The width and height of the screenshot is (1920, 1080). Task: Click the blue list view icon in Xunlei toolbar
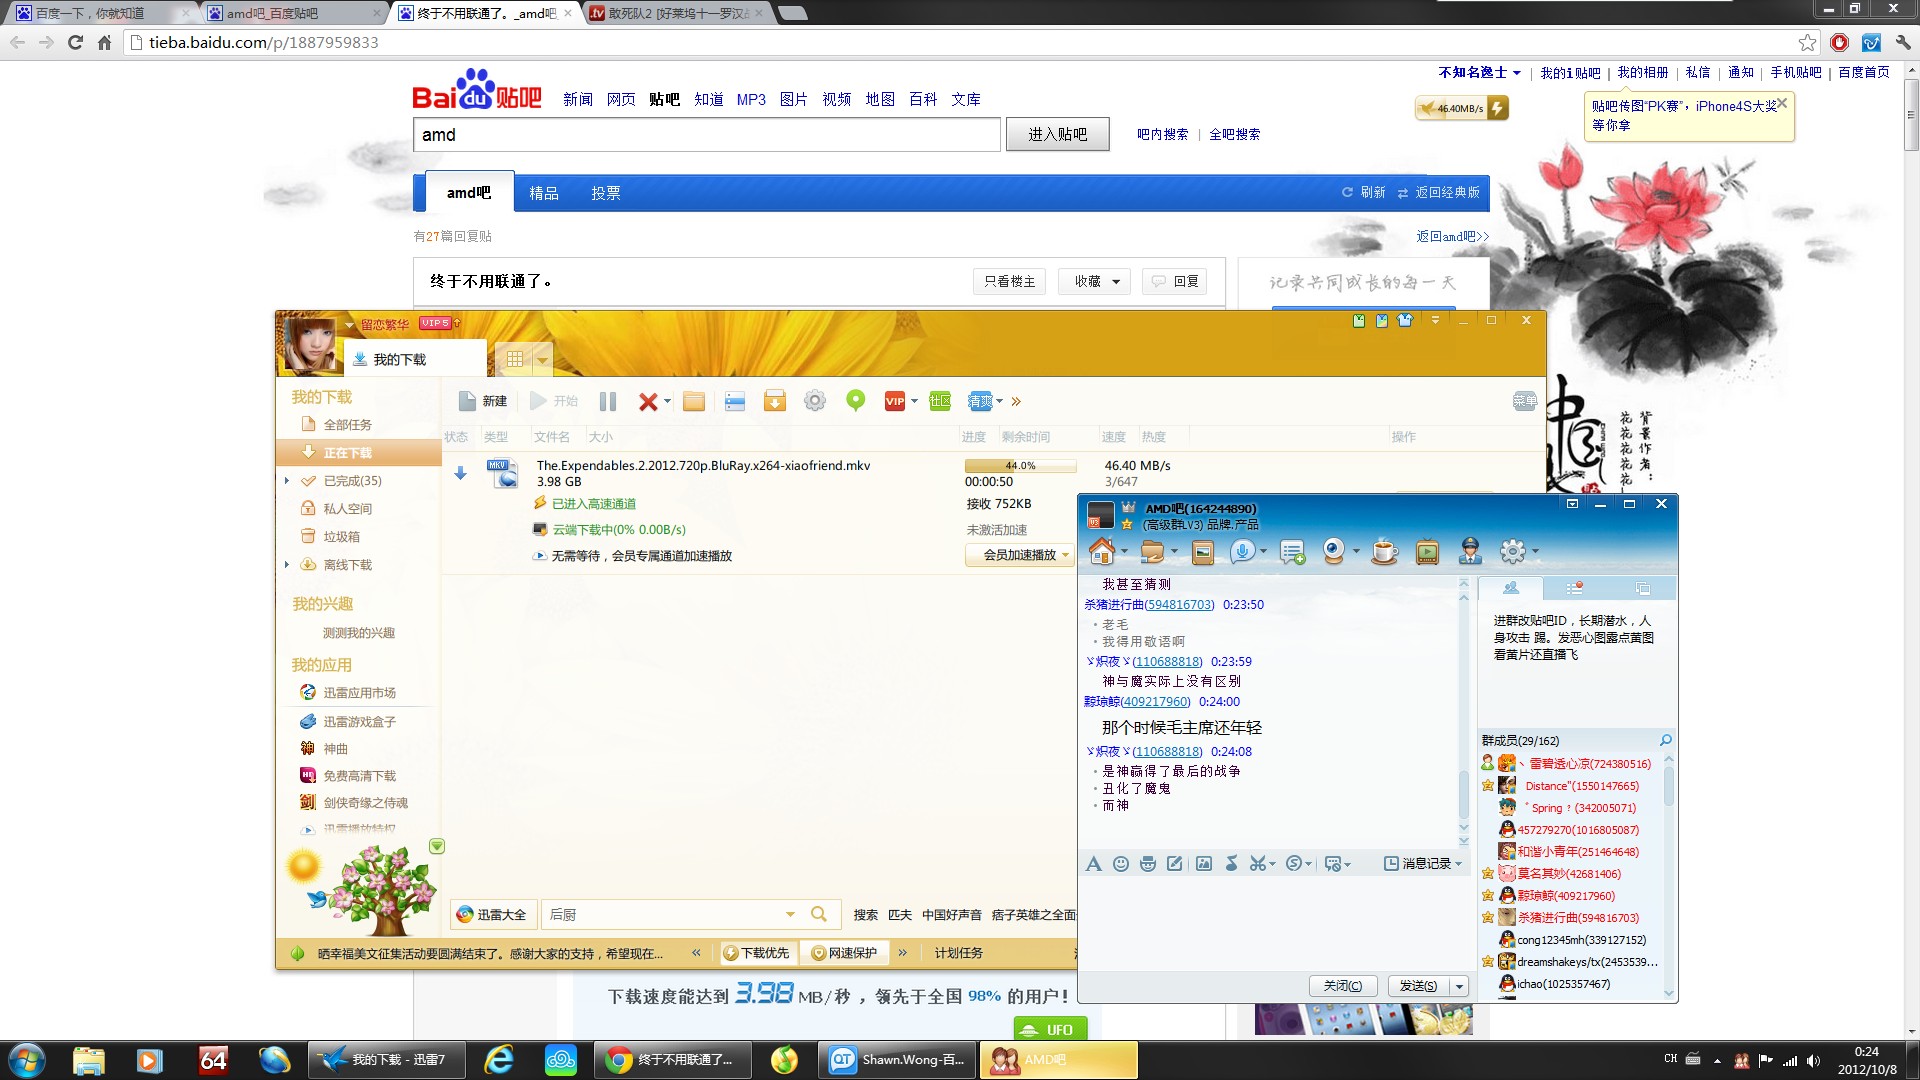735,401
